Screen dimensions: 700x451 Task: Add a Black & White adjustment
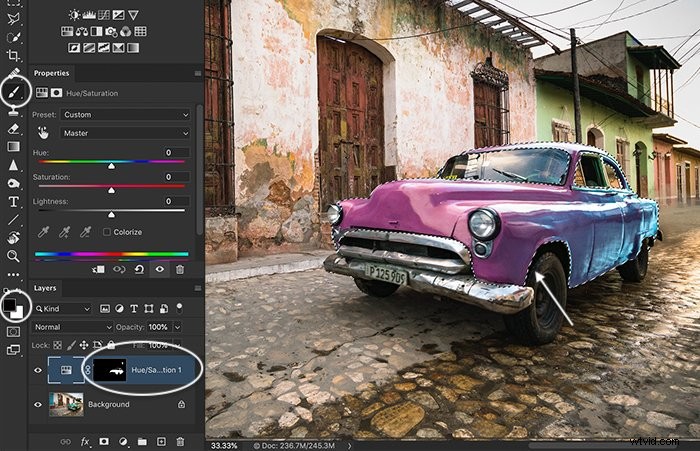coord(96,31)
